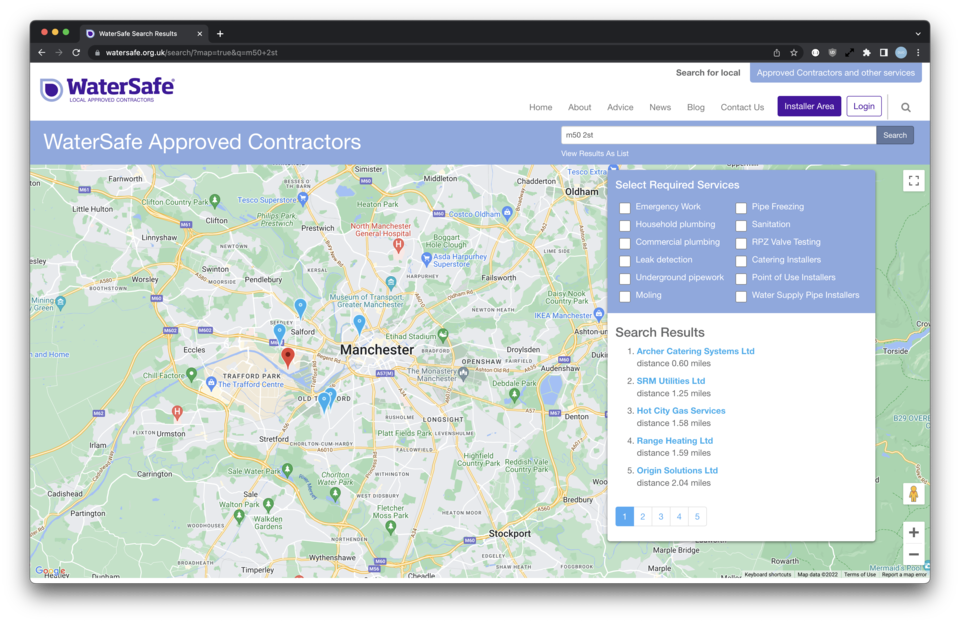Click the magnifier search icon in the header
The height and width of the screenshot is (623, 960).
[x=906, y=107]
